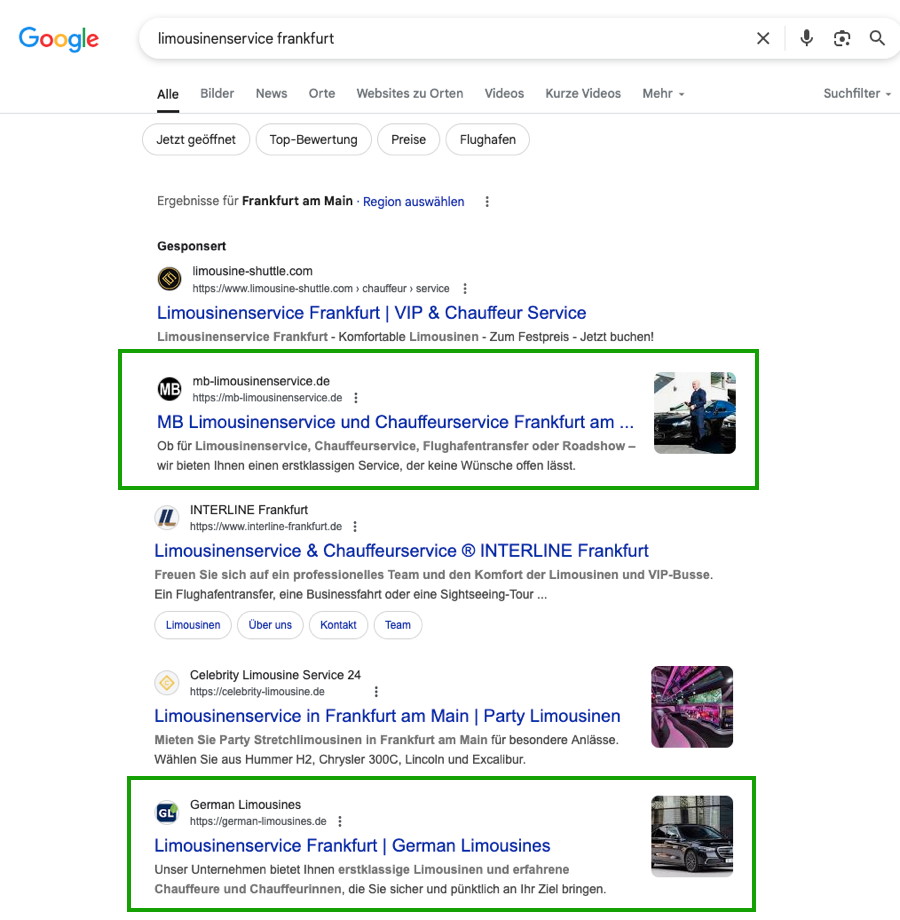Screen dimensions: 900x920
Task: Open the Kurze Videos tab
Action: click(x=583, y=94)
